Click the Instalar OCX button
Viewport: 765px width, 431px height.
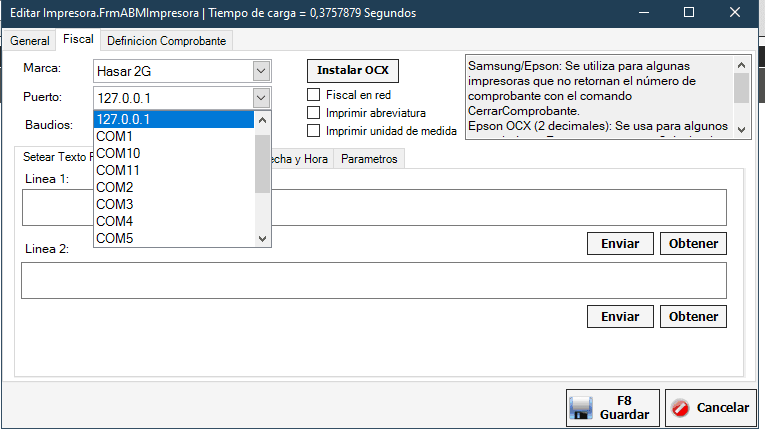click(x=352, y=71)
